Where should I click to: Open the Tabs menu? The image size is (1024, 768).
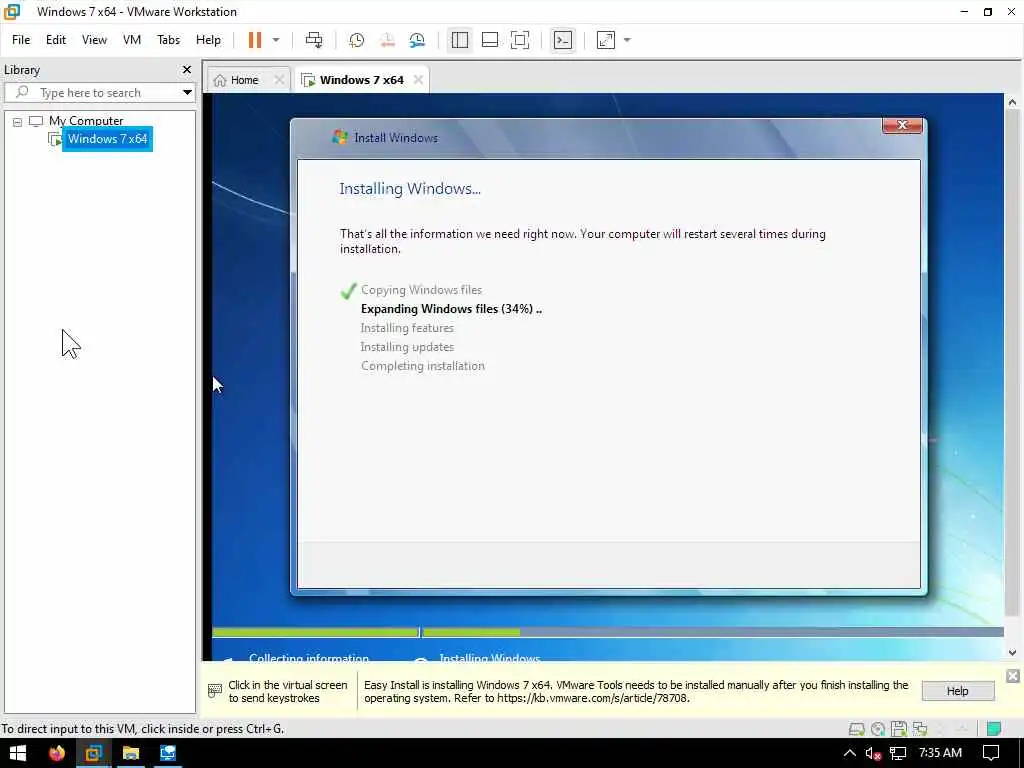[168, 40]
